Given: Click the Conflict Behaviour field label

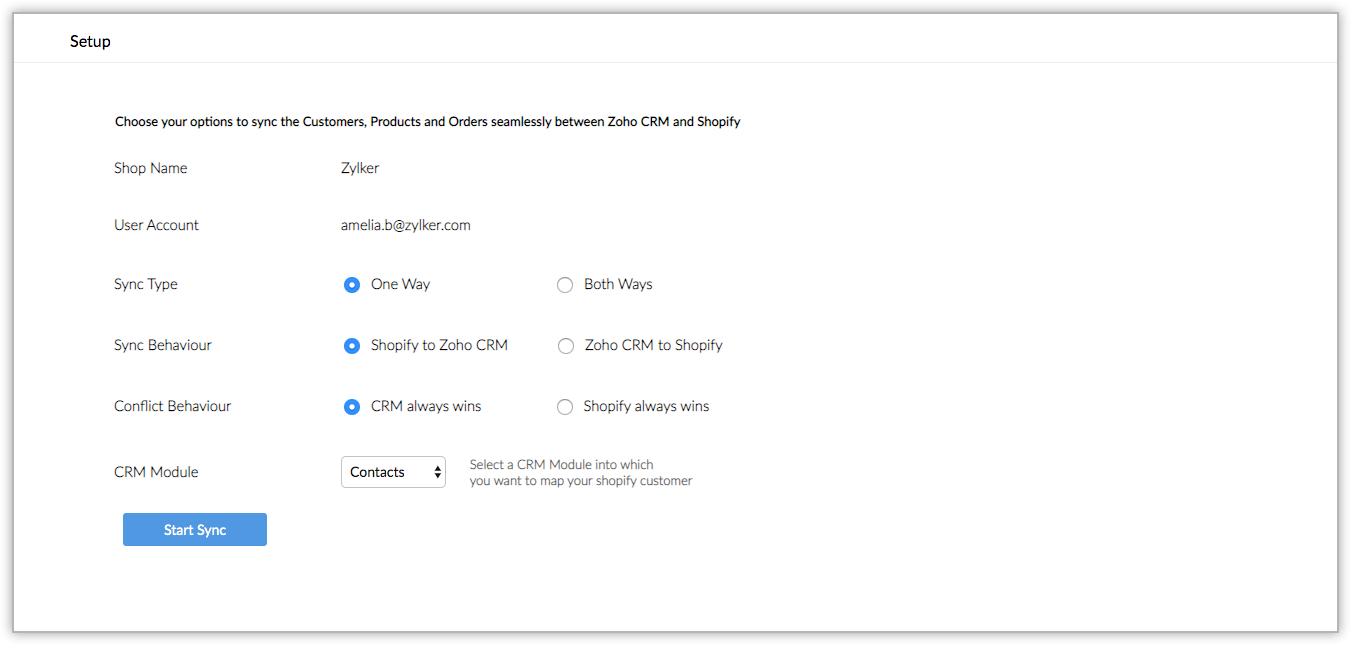Looking at the screenshot, I should [172, 406].
